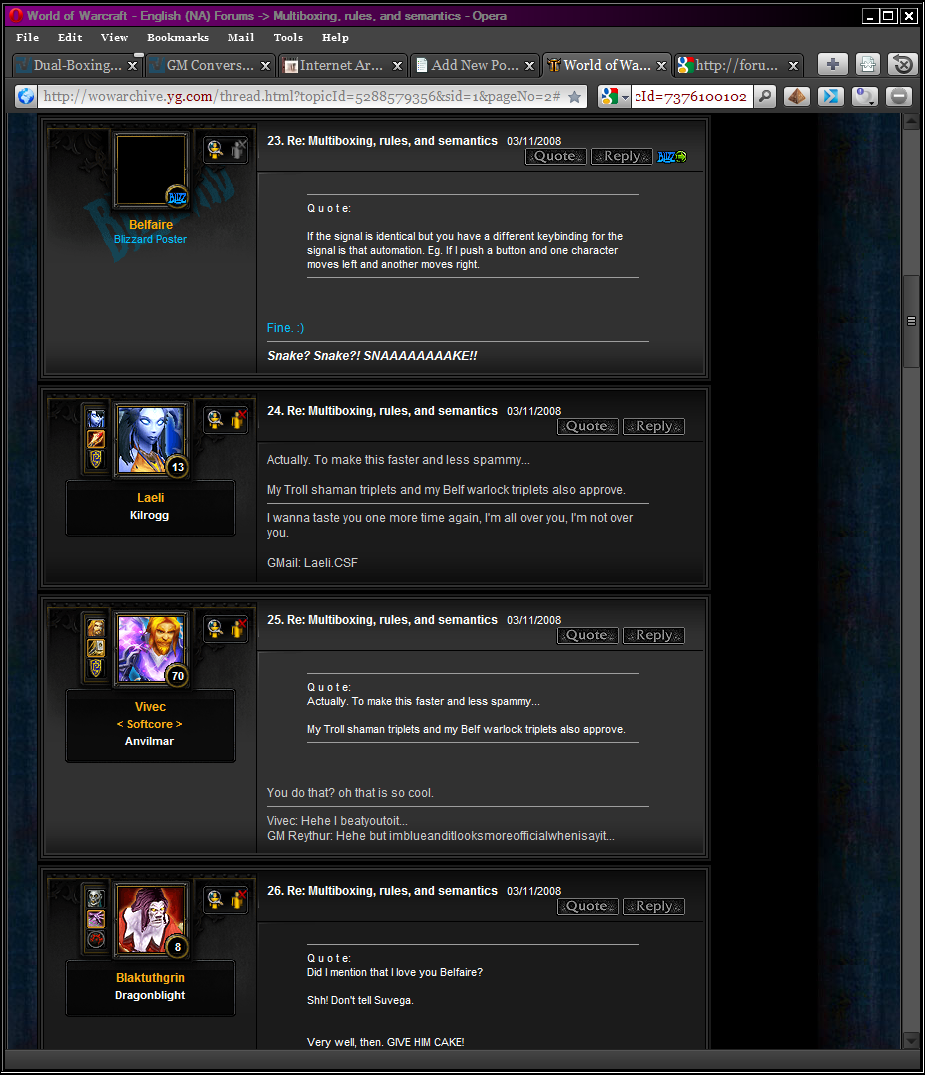Open the View menu

(x=114, y=38)
